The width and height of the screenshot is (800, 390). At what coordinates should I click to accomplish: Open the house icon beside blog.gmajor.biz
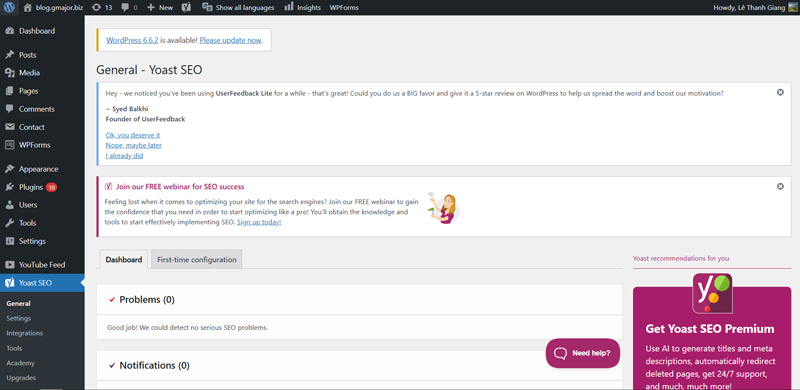click(x=28, y=8)
